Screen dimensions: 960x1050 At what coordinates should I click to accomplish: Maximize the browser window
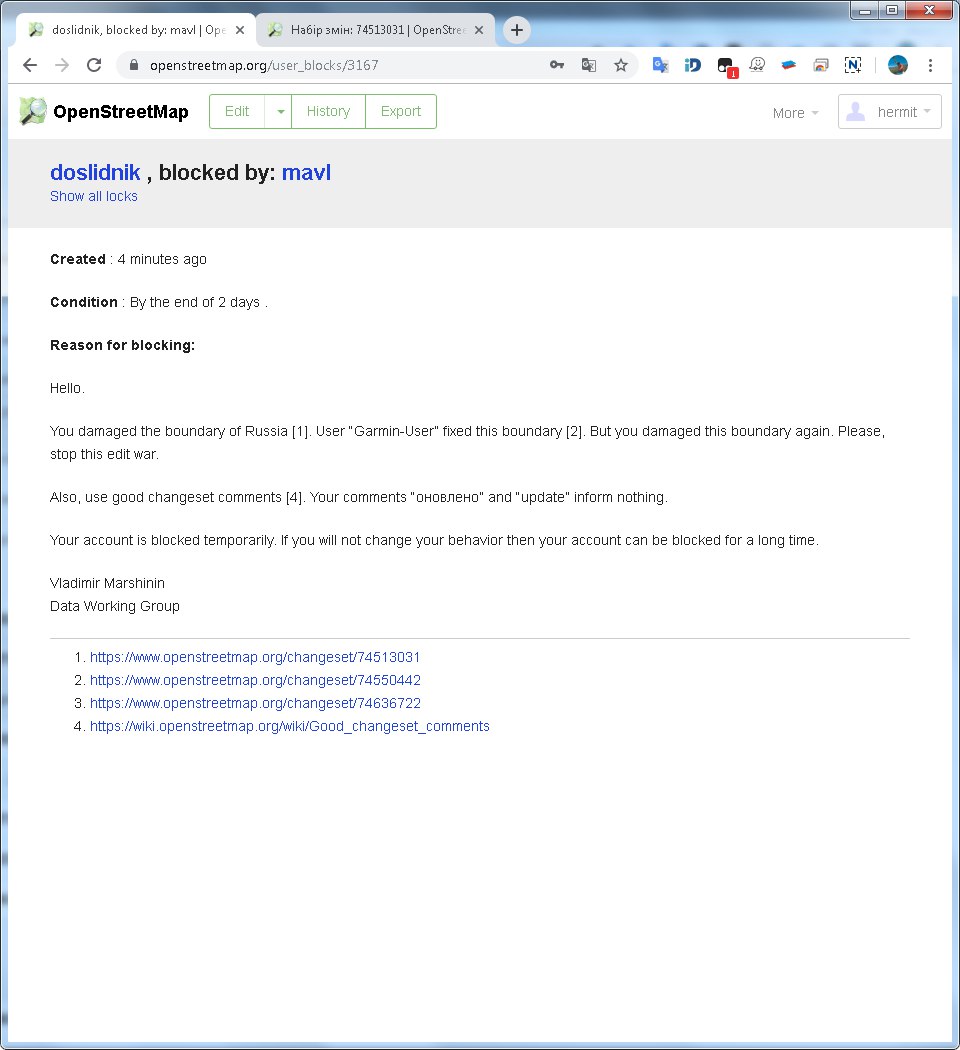click(892, 10)
